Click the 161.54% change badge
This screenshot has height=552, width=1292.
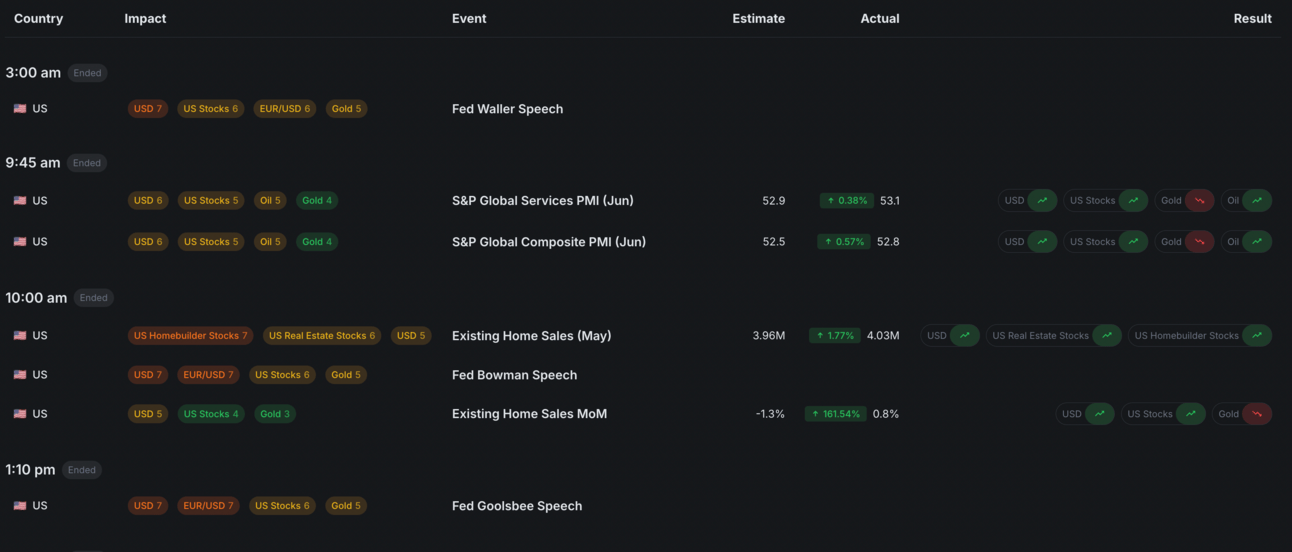tap(835, 414)
